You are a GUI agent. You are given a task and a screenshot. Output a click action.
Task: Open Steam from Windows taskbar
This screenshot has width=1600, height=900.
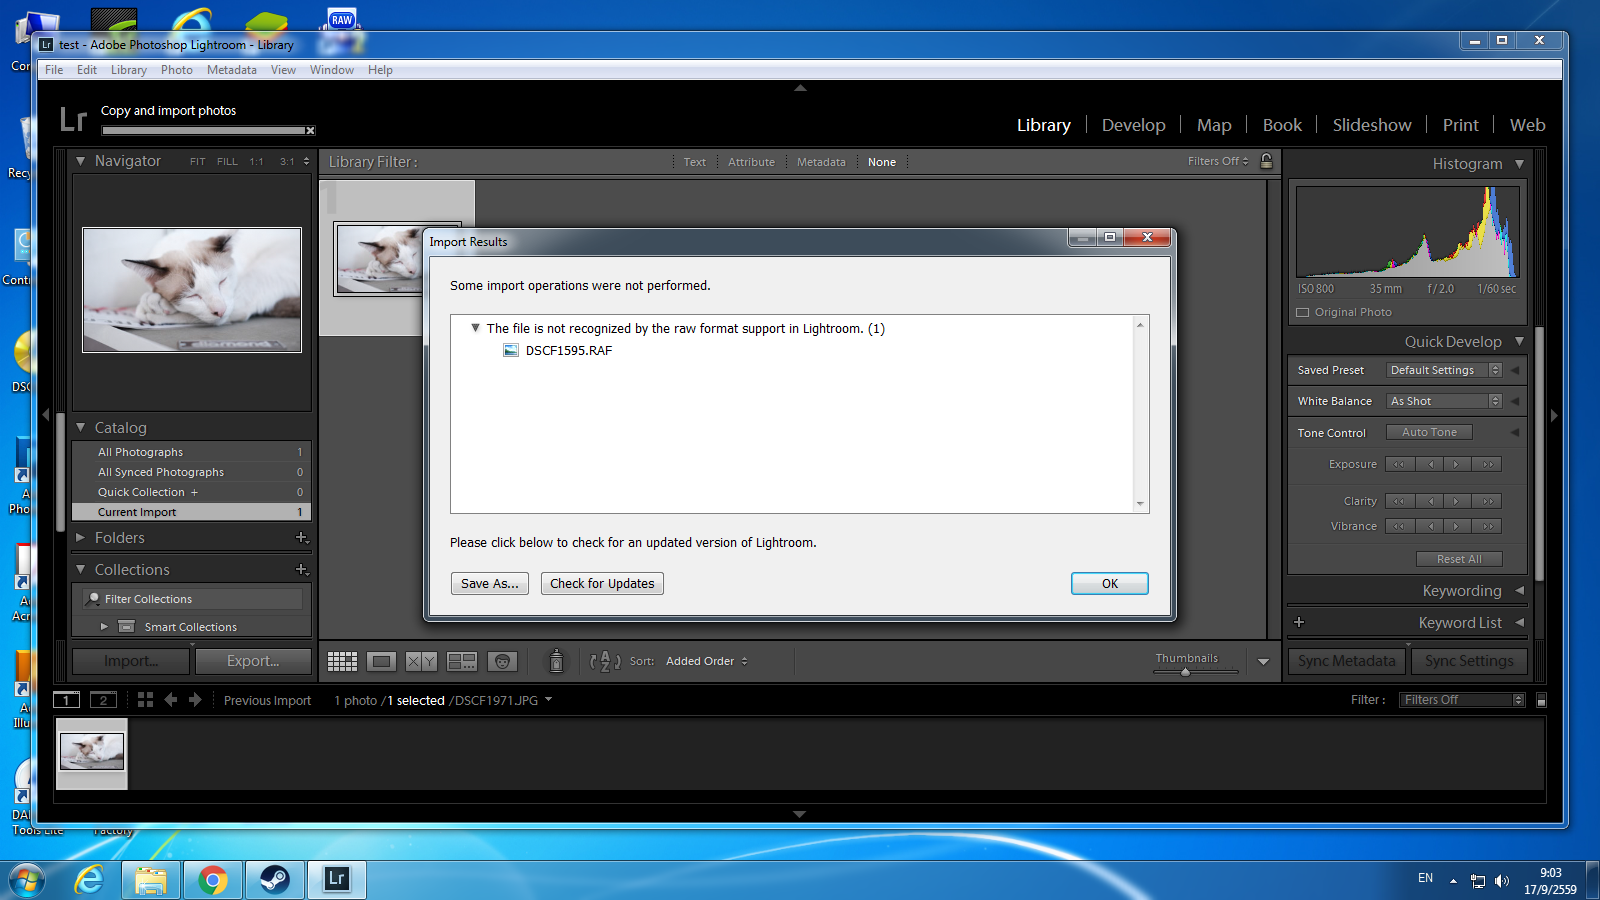(274, 880)
